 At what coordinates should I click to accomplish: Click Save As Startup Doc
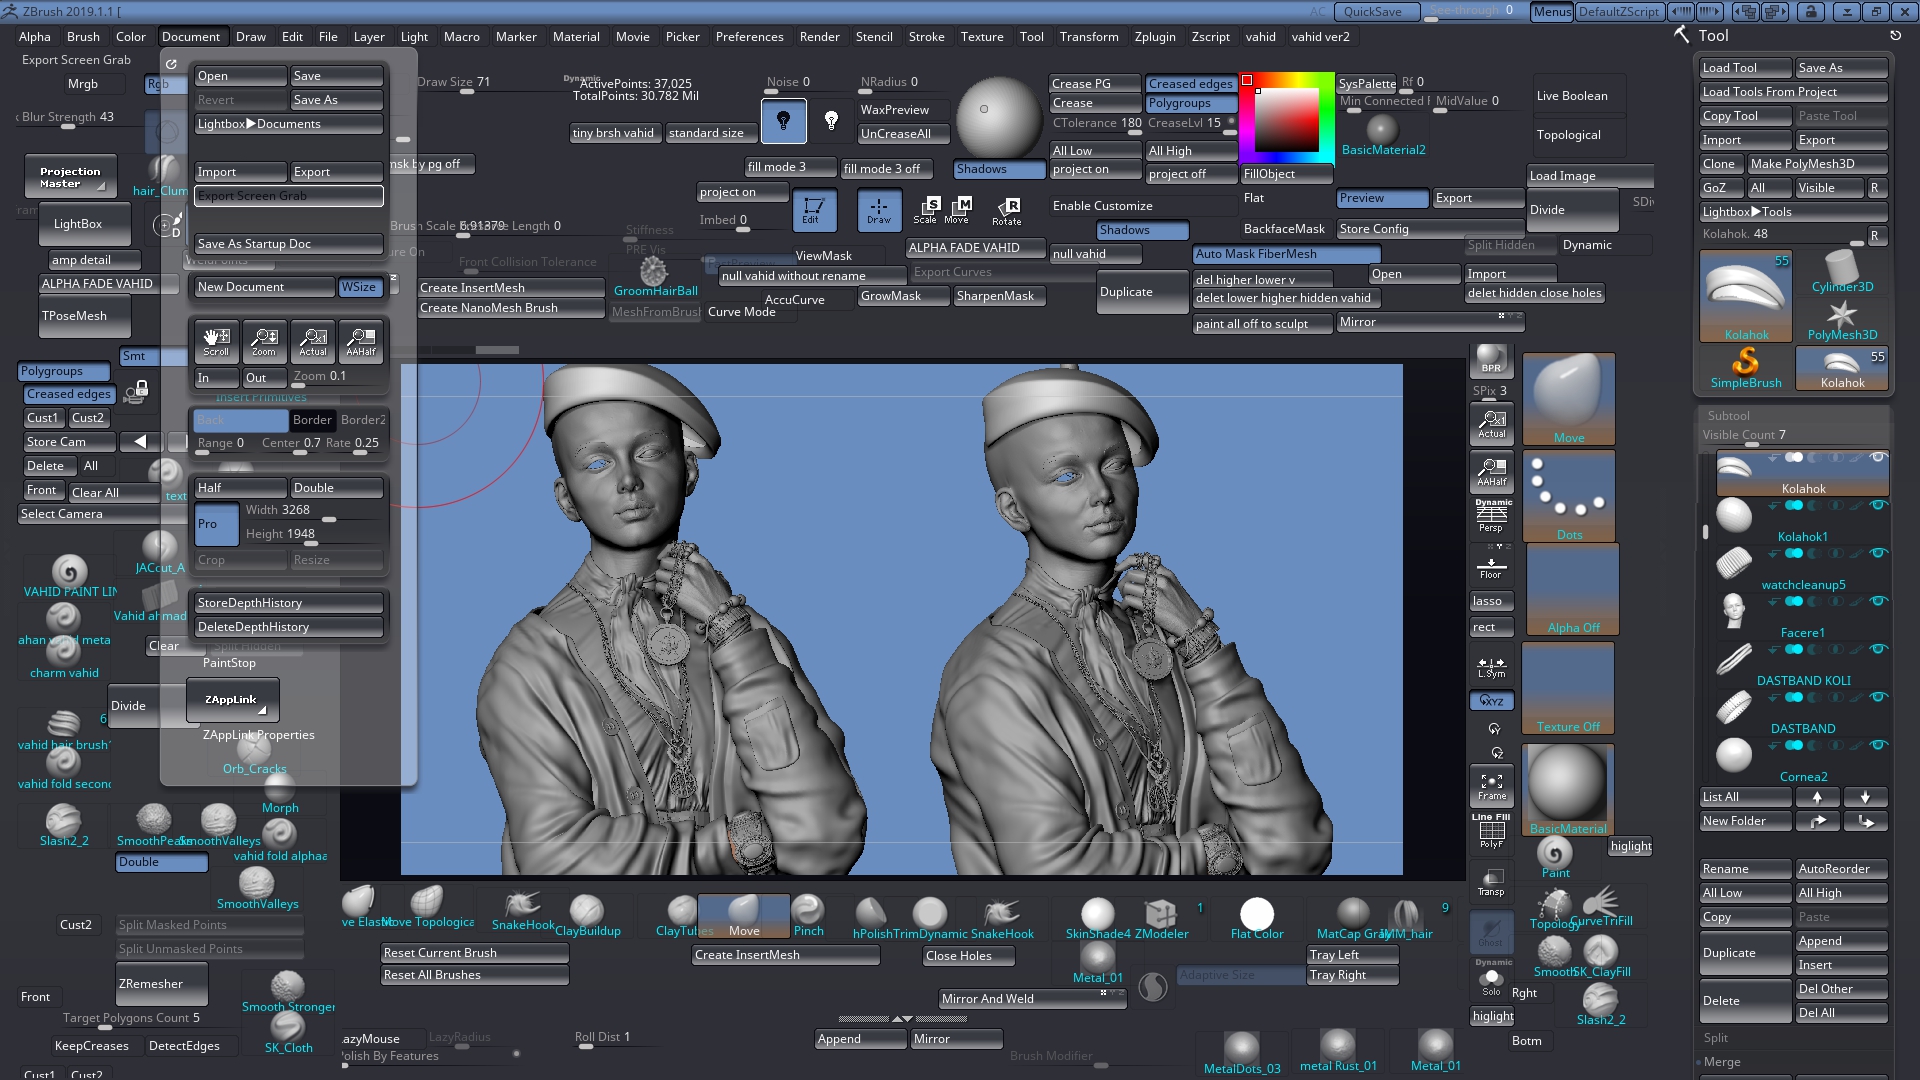point(288,244)
